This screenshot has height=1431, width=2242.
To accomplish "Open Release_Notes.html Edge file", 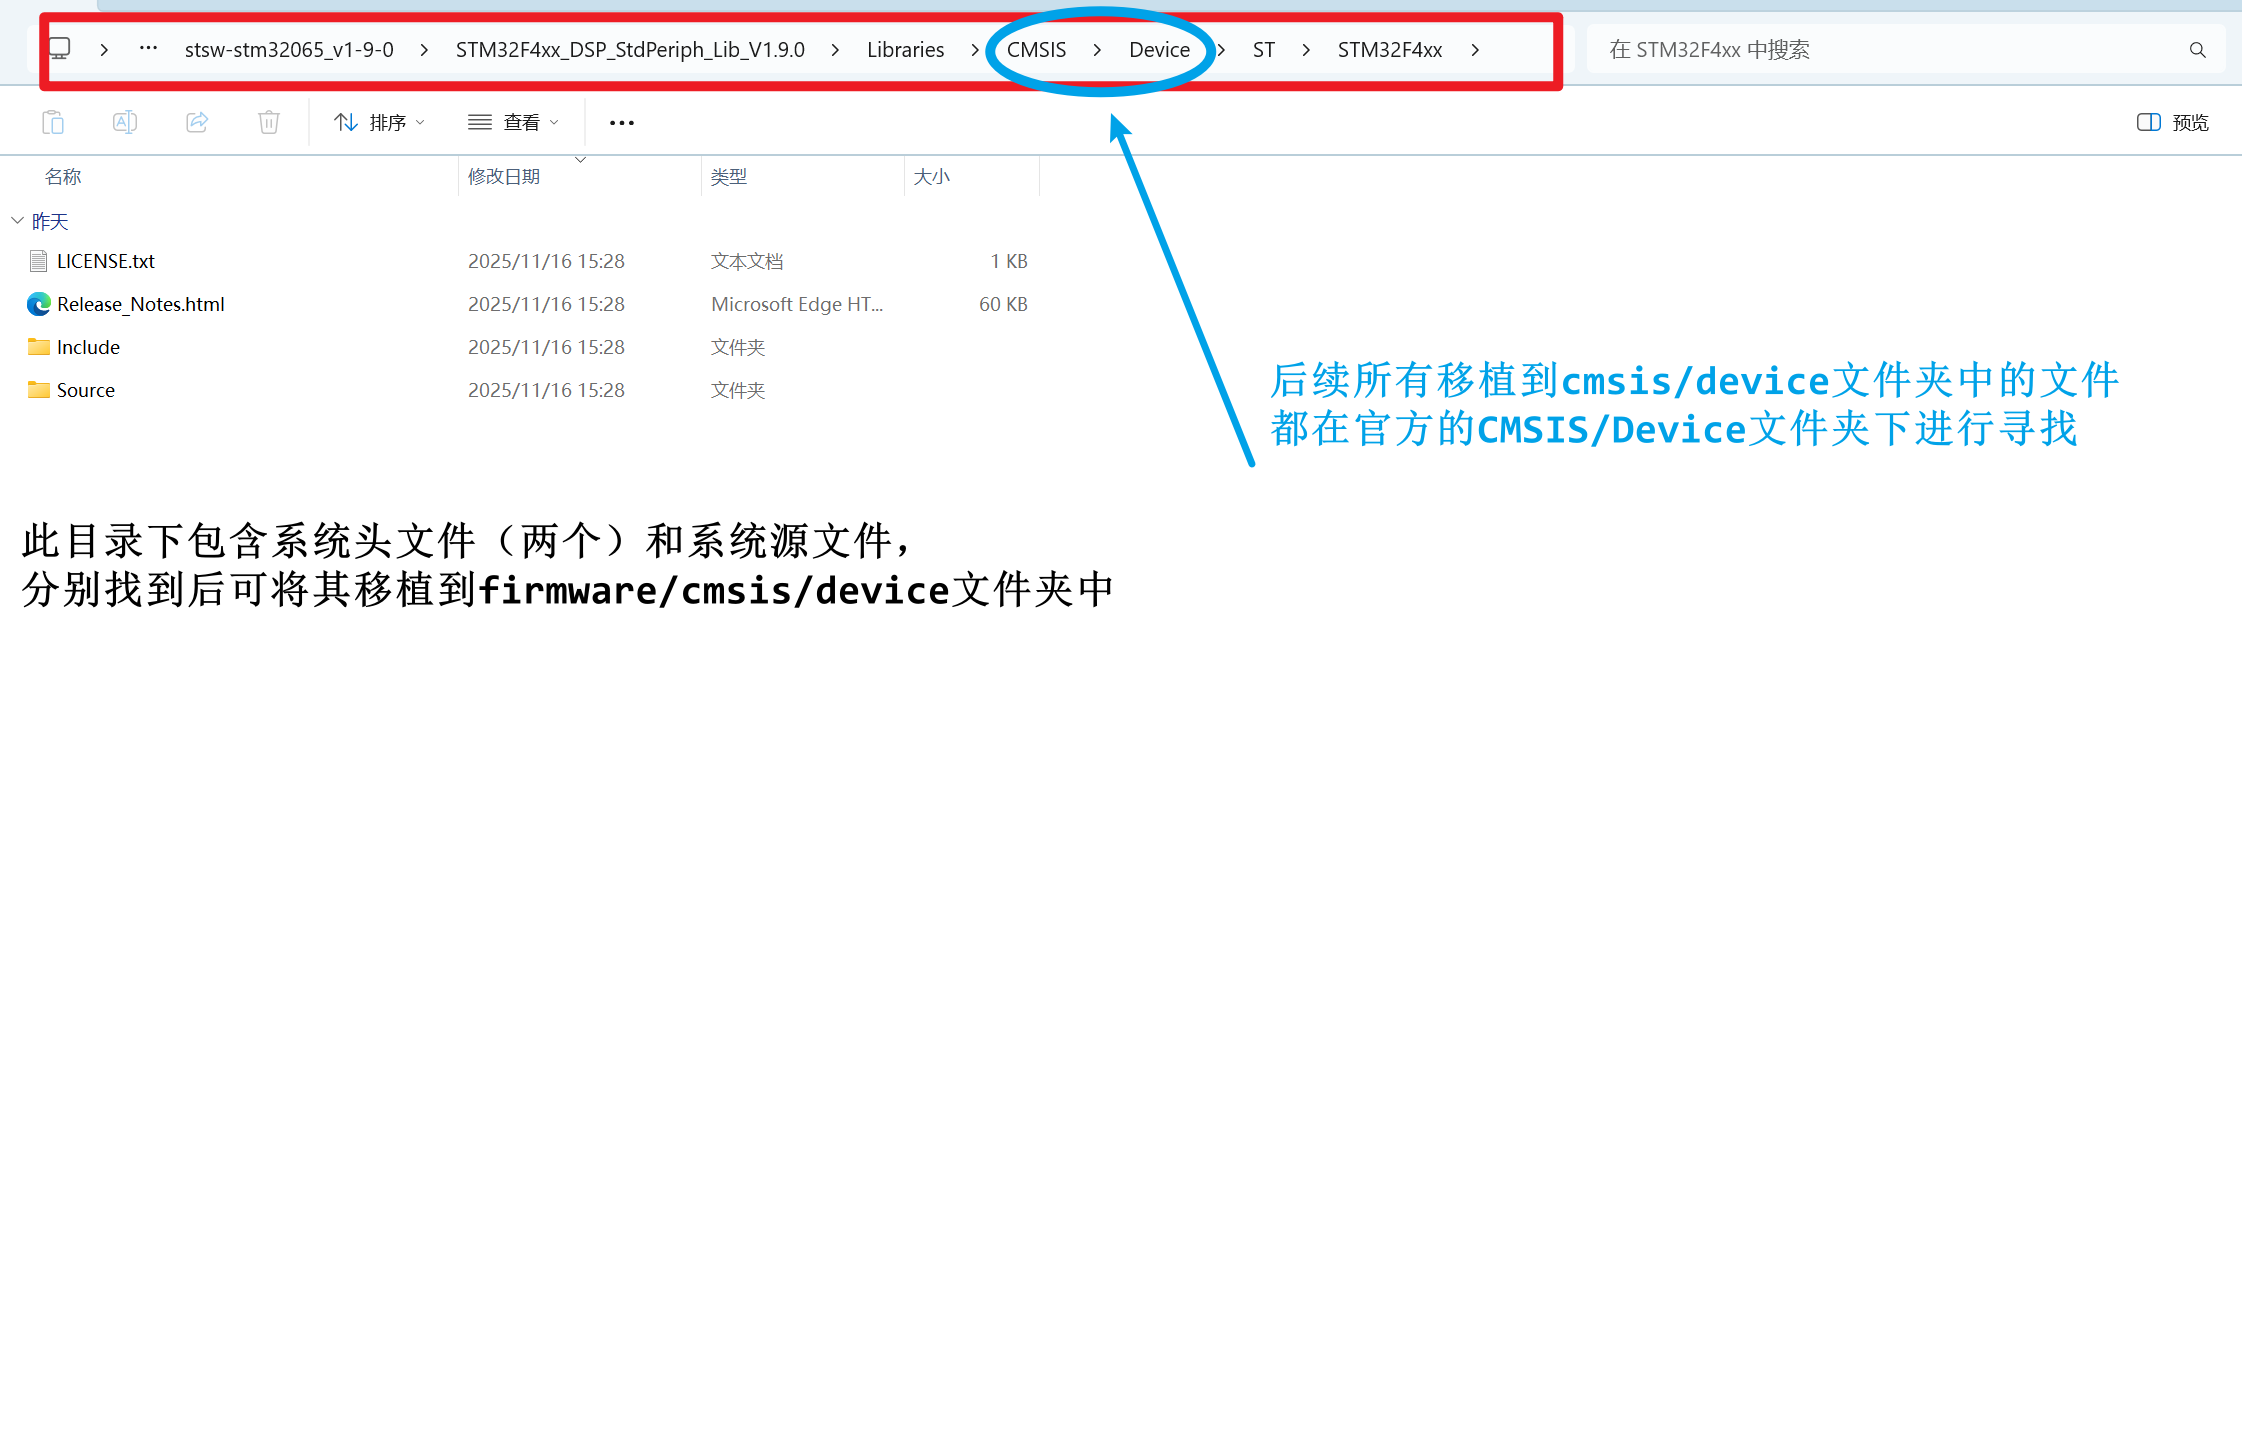I will coord(140,304).
